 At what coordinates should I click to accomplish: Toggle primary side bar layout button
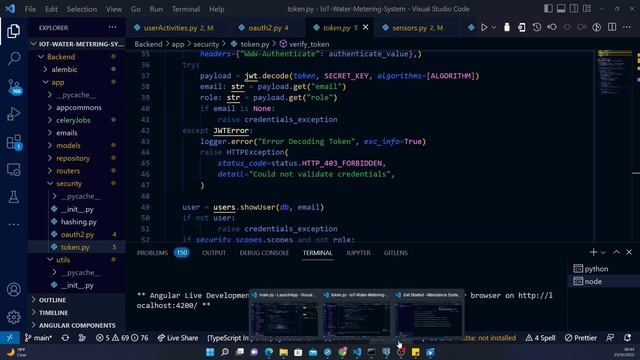coord(548,9)
